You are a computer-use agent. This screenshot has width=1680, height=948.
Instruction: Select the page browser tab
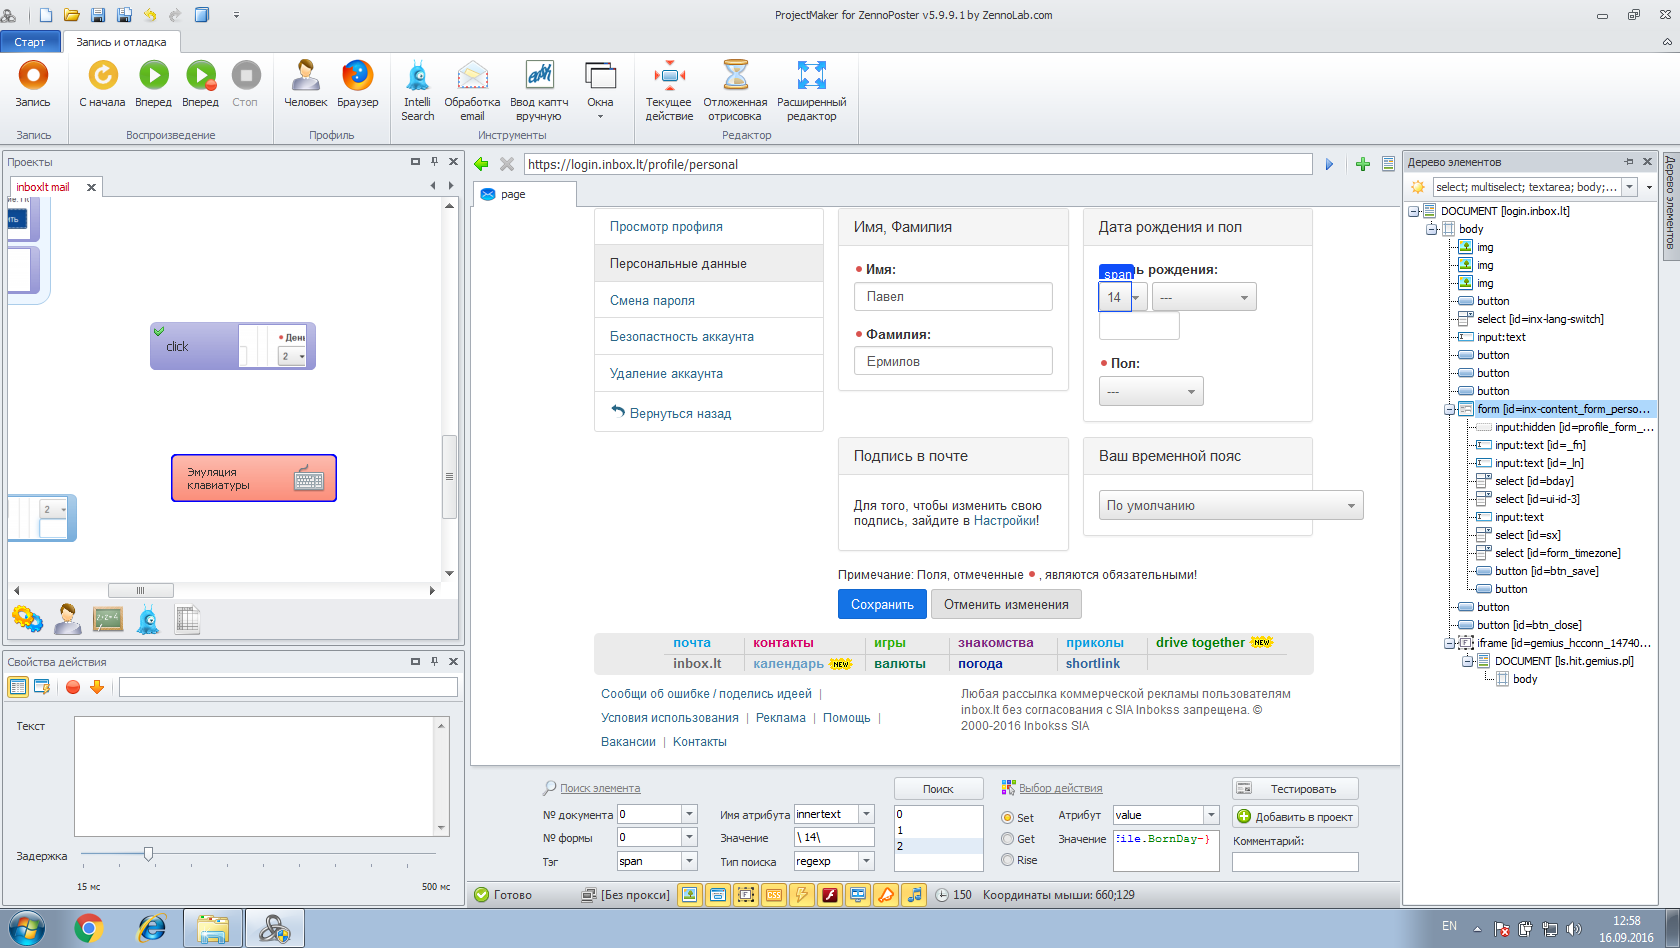(x=524, y=194)
